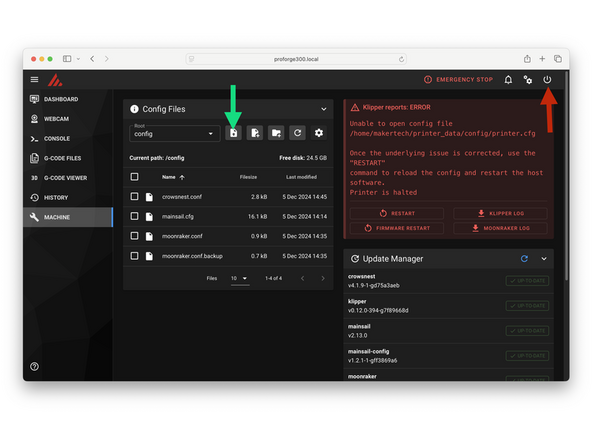Check the moonraker.conf.backup checkbox
592x444 pixels.
[x=134, y=256]
